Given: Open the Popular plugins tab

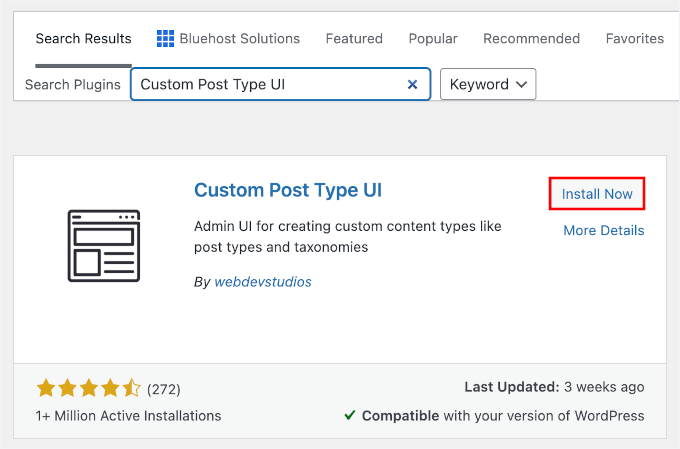Looking at the screenshot, I should tap(433, 39).
